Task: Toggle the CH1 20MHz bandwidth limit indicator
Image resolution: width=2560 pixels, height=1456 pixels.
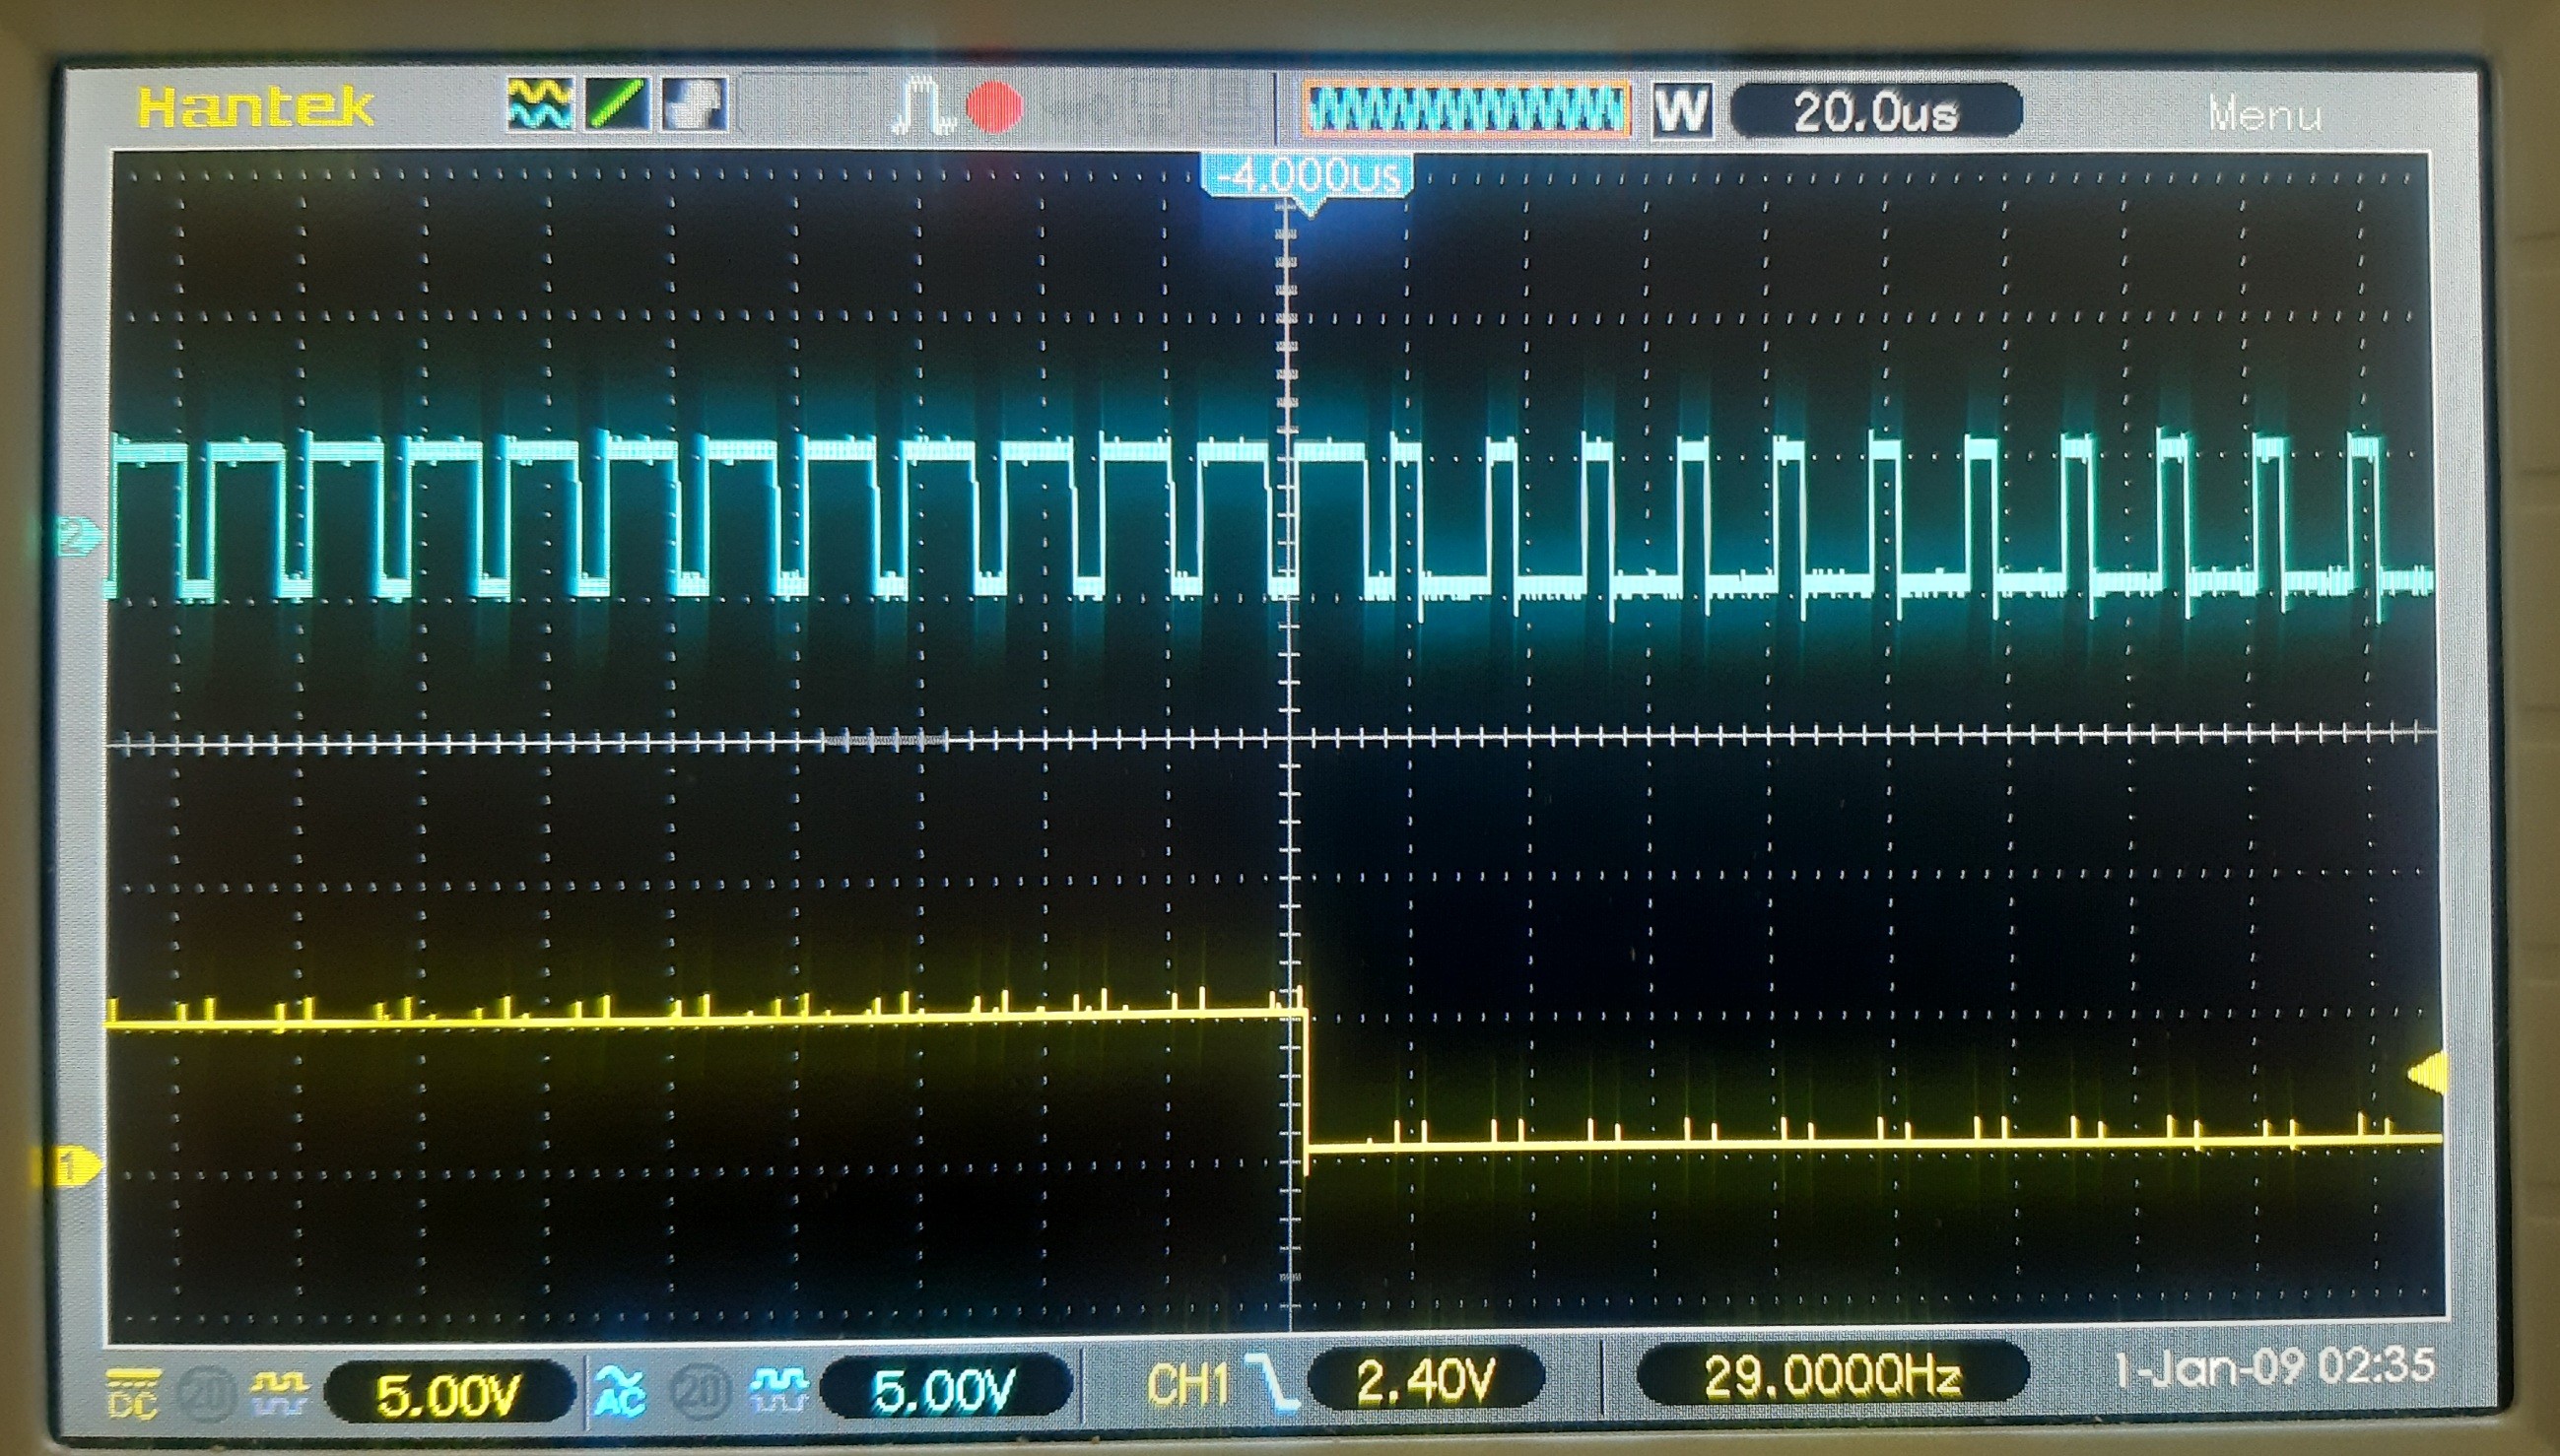Action: click(x=206, y=1392)
